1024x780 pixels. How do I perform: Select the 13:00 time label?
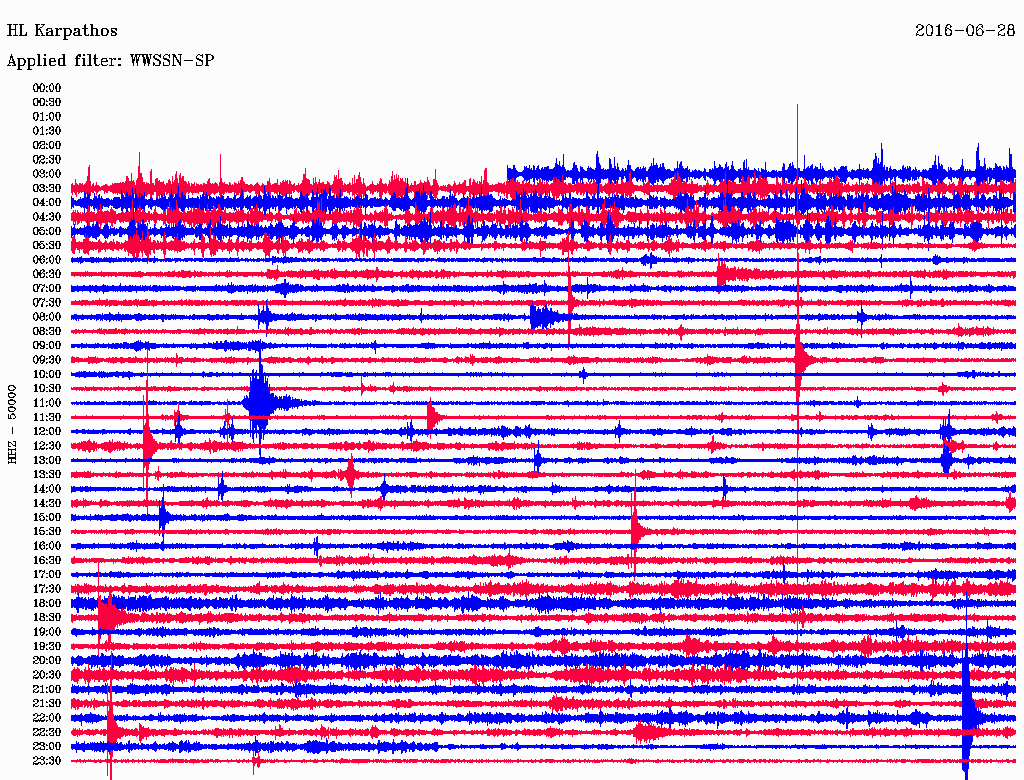pos(46,460)
